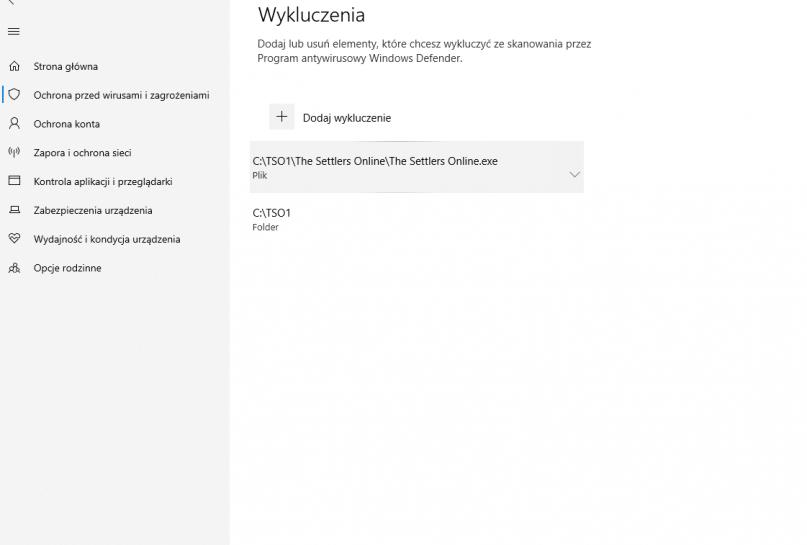Open Zabezpieczenia urządzenia page
The width and height of the screenshot is (807, 545).
coord(93,210)
